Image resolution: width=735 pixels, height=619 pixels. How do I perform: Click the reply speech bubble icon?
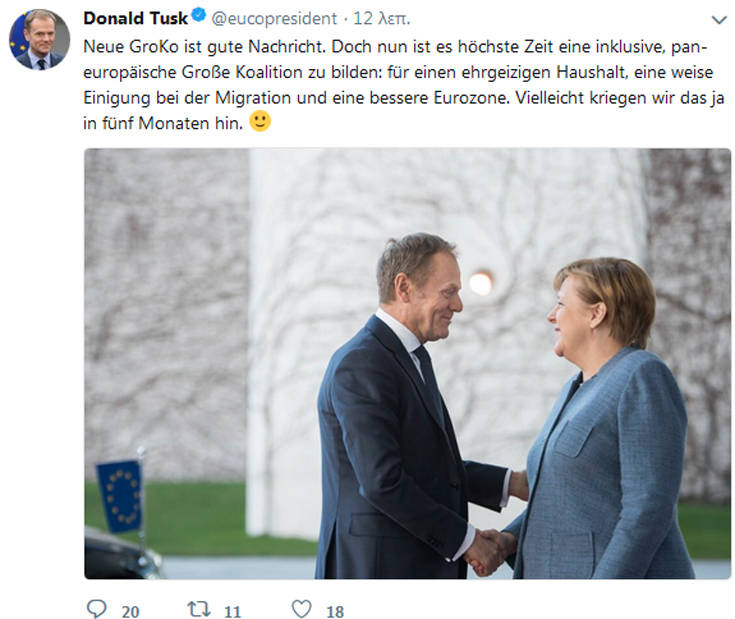point(96,608)
